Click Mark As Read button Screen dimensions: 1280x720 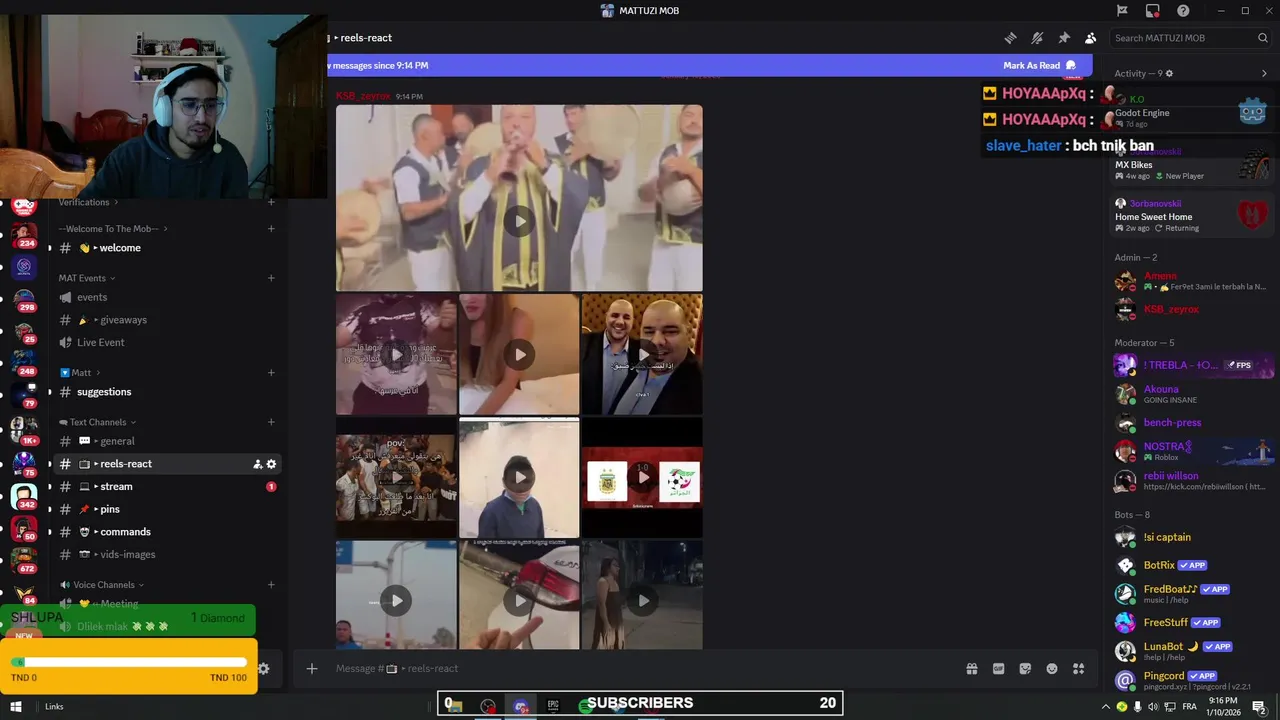pyautogui.click(x=1040, y=65)
